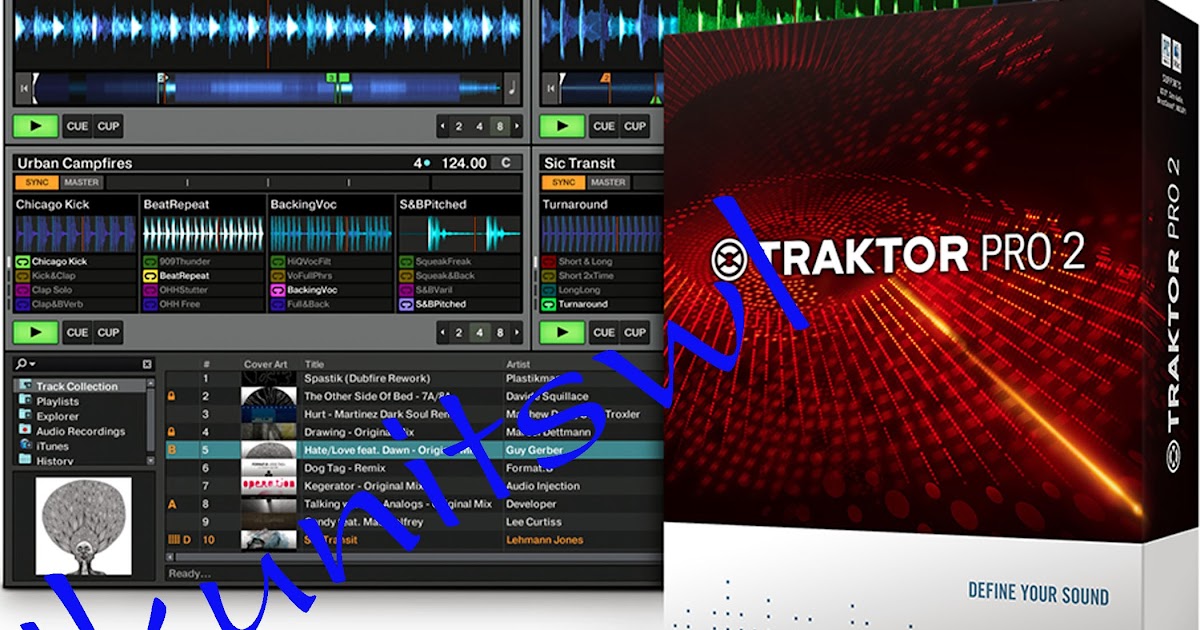Trigger the 909Thunder sample slot icon
This screenshot has width=1200, height=630.
pos(151,262)
